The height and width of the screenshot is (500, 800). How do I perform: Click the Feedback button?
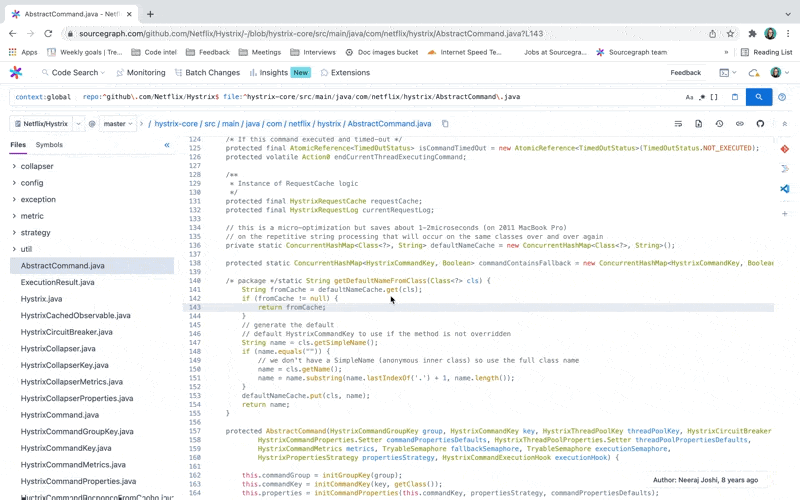685,73
